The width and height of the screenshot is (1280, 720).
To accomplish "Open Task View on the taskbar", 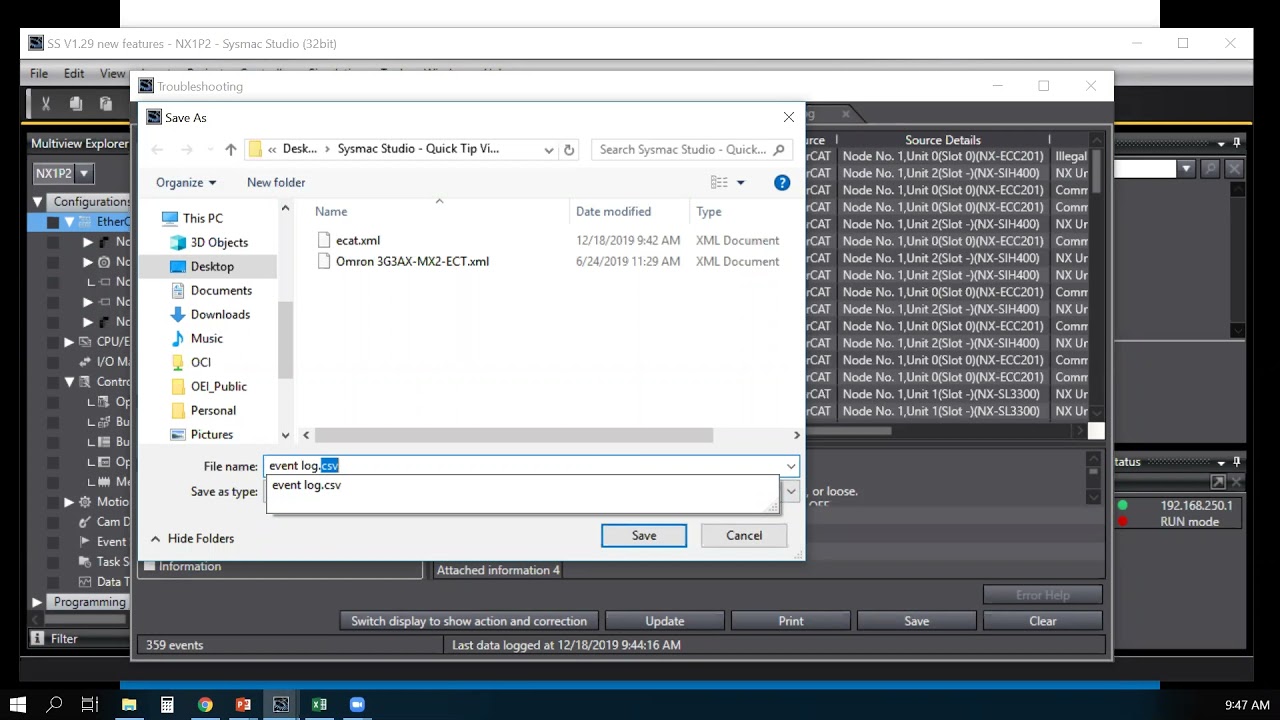I will [90, 704].
